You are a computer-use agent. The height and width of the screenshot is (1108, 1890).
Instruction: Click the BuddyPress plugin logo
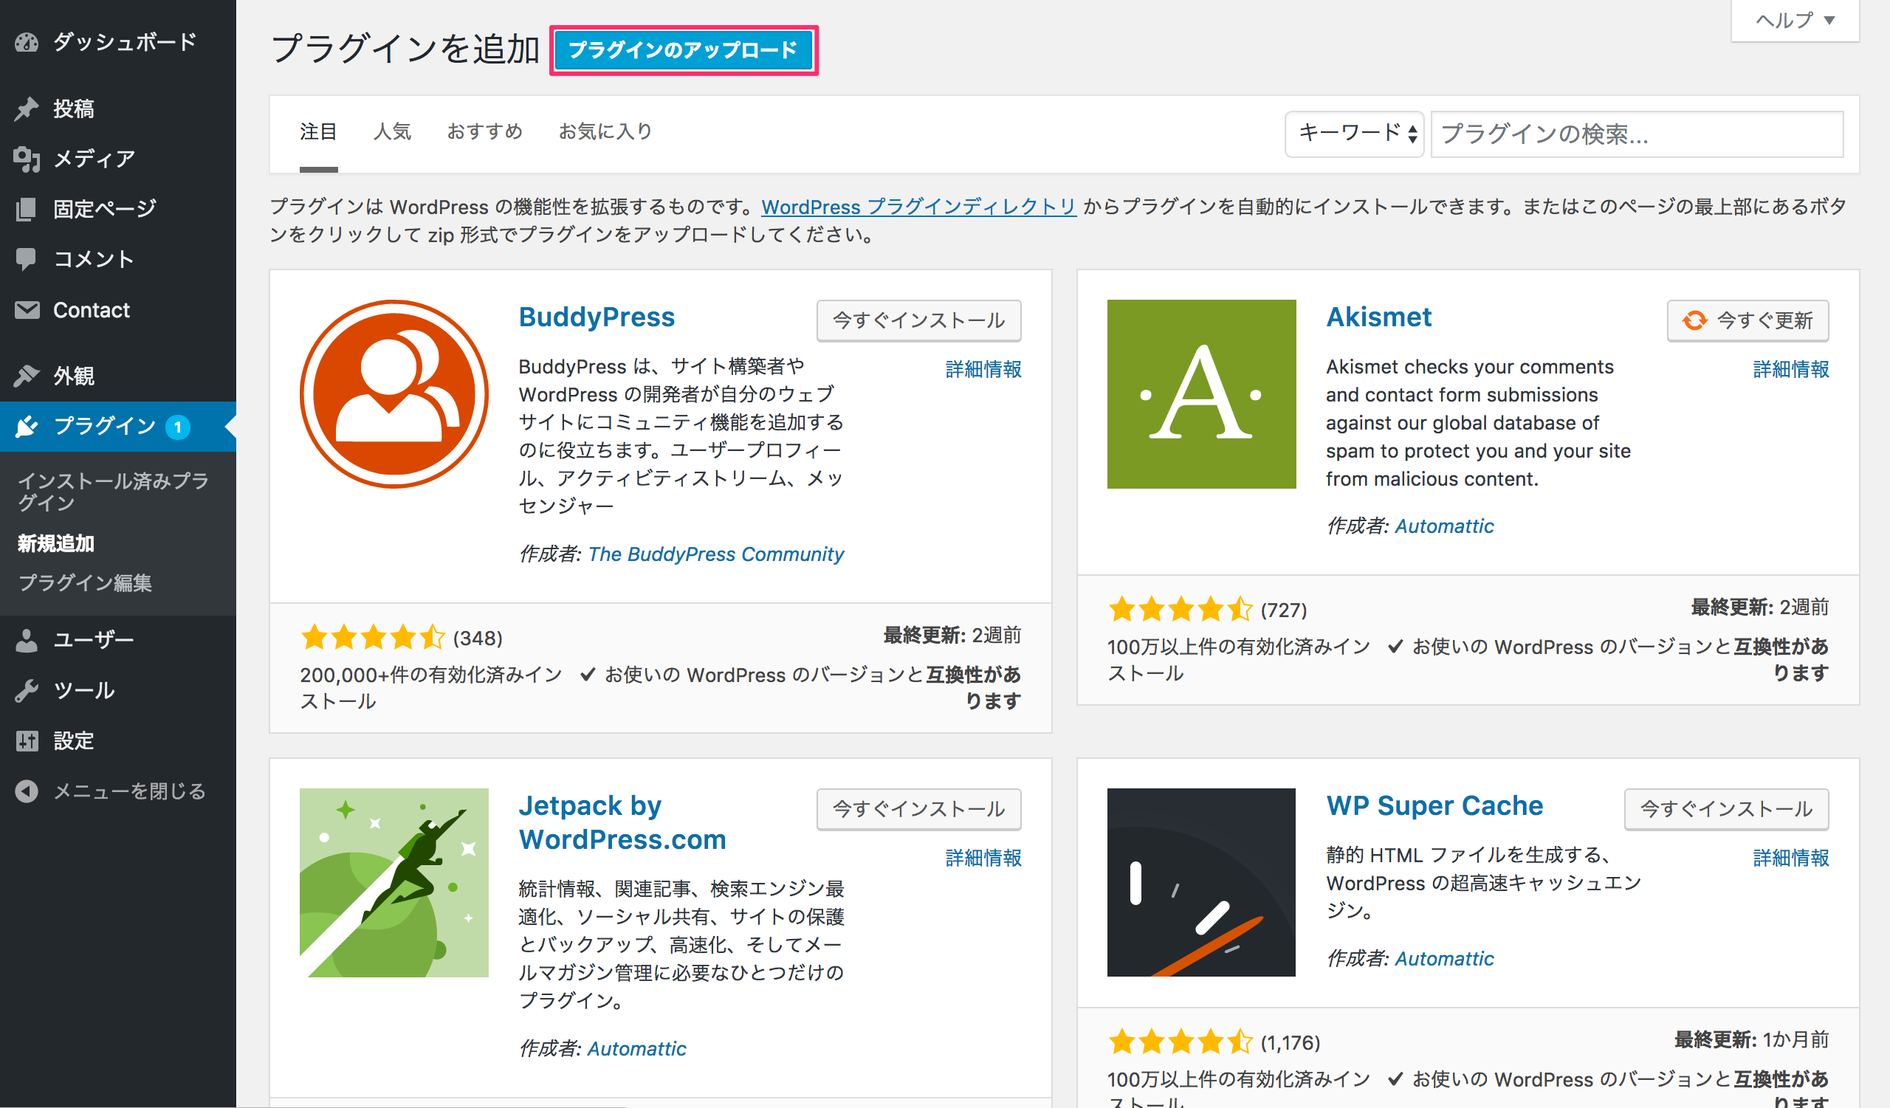[394, 394]
